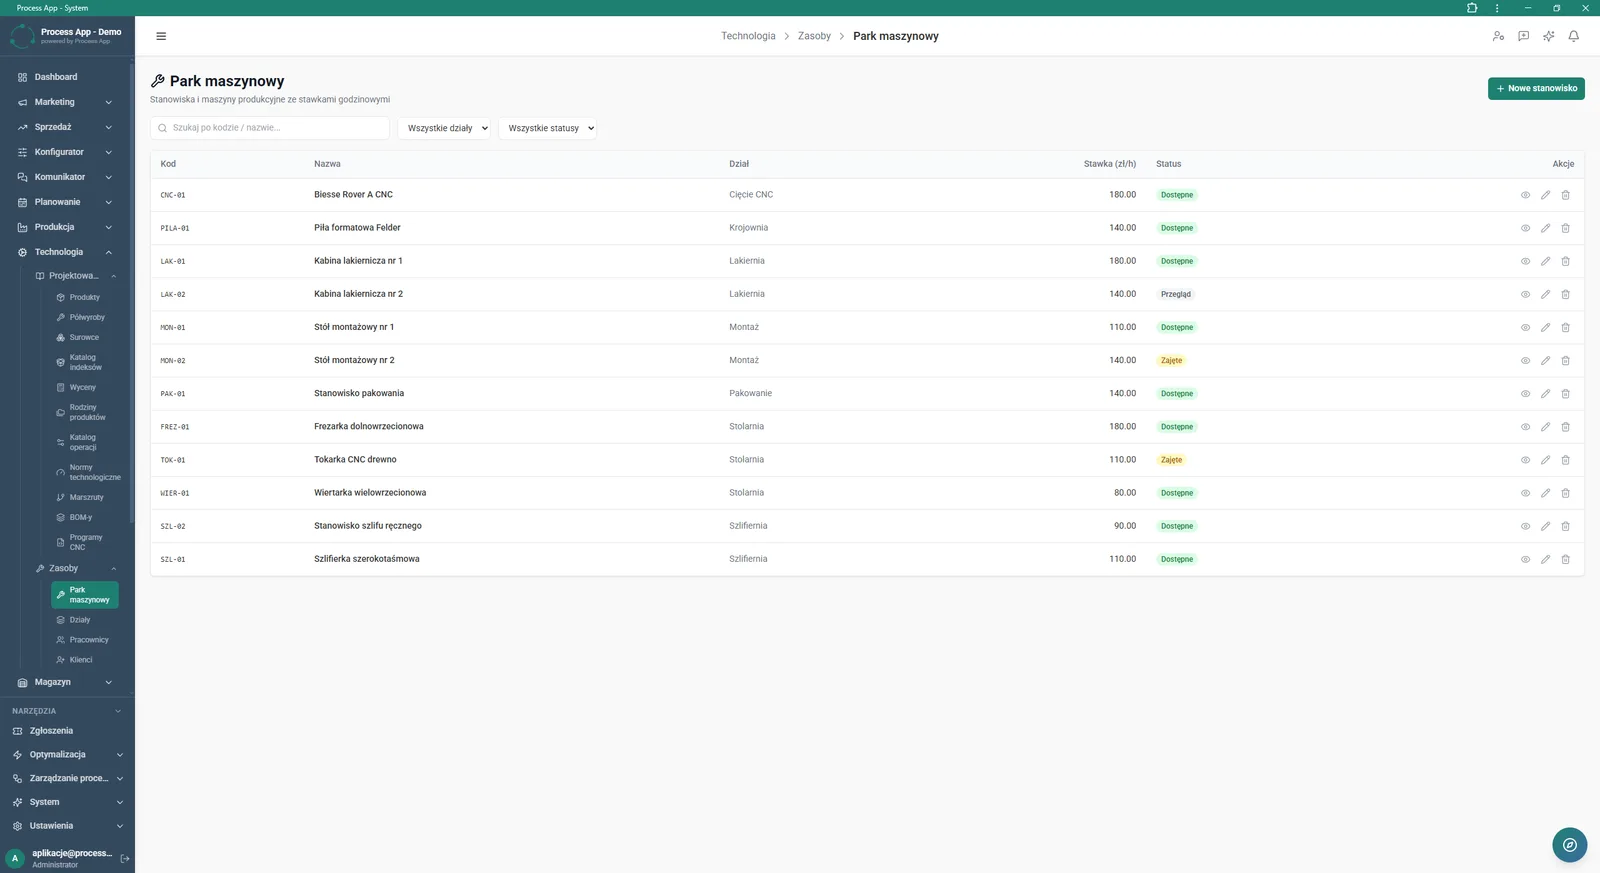Open the Wszystkie działy dropdown
Screen dimensions: 1600x873
point(444,128)
